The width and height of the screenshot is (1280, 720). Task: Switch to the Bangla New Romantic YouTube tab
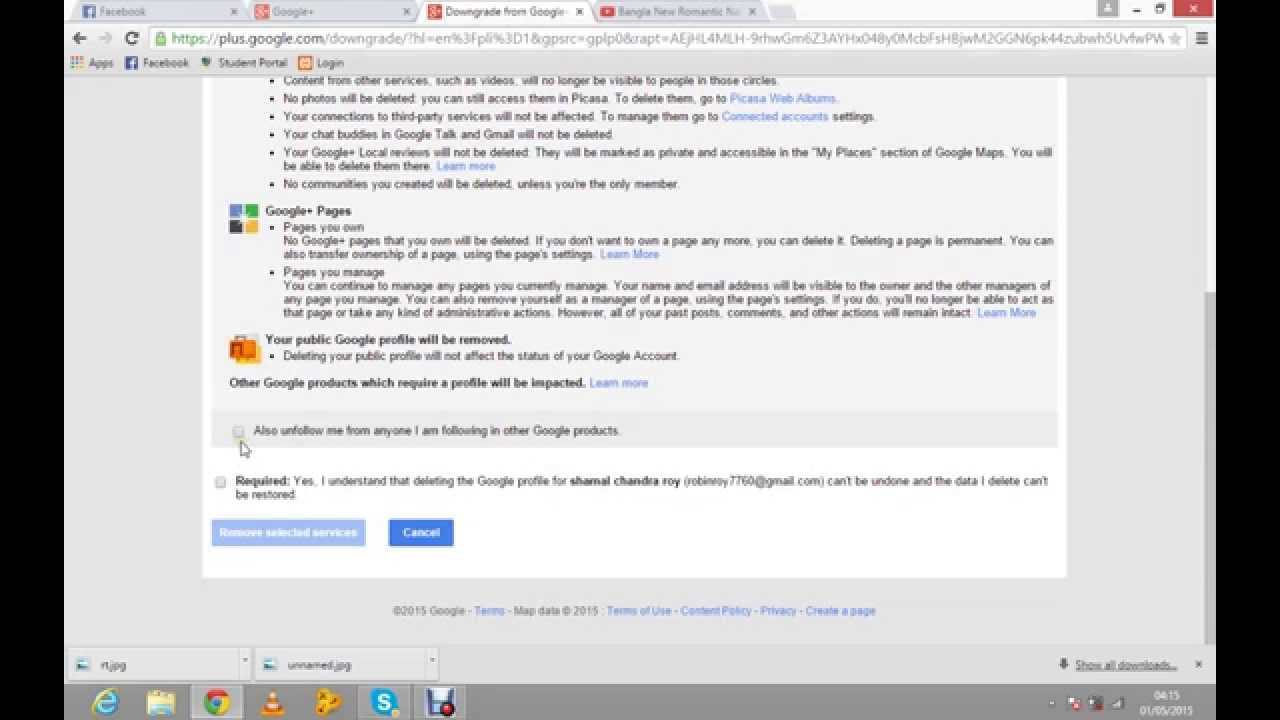(x=680, y=12)
